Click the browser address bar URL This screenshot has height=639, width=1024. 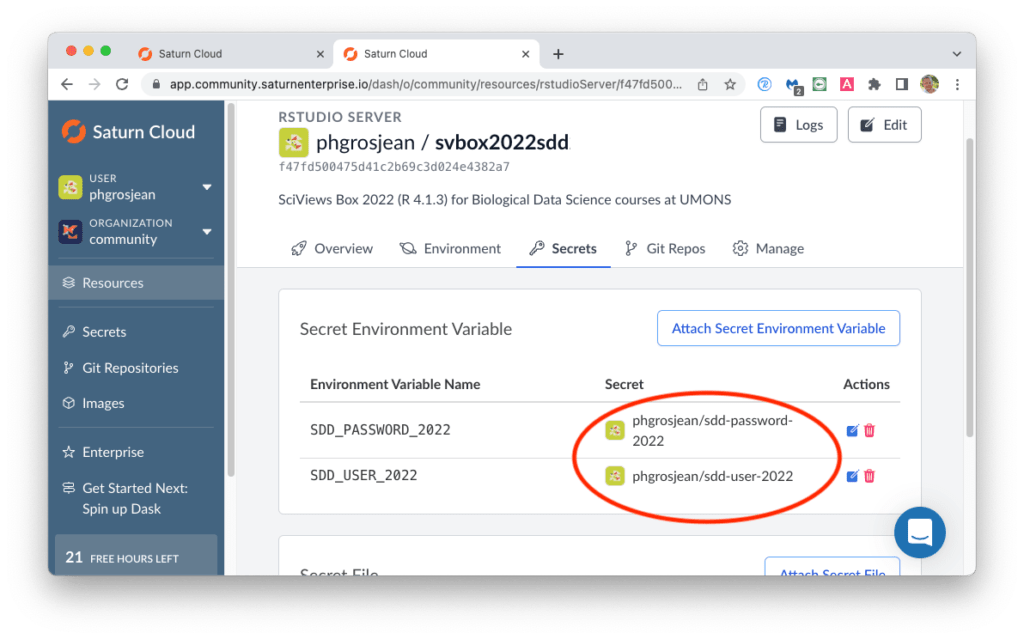(x=426, y=84)
